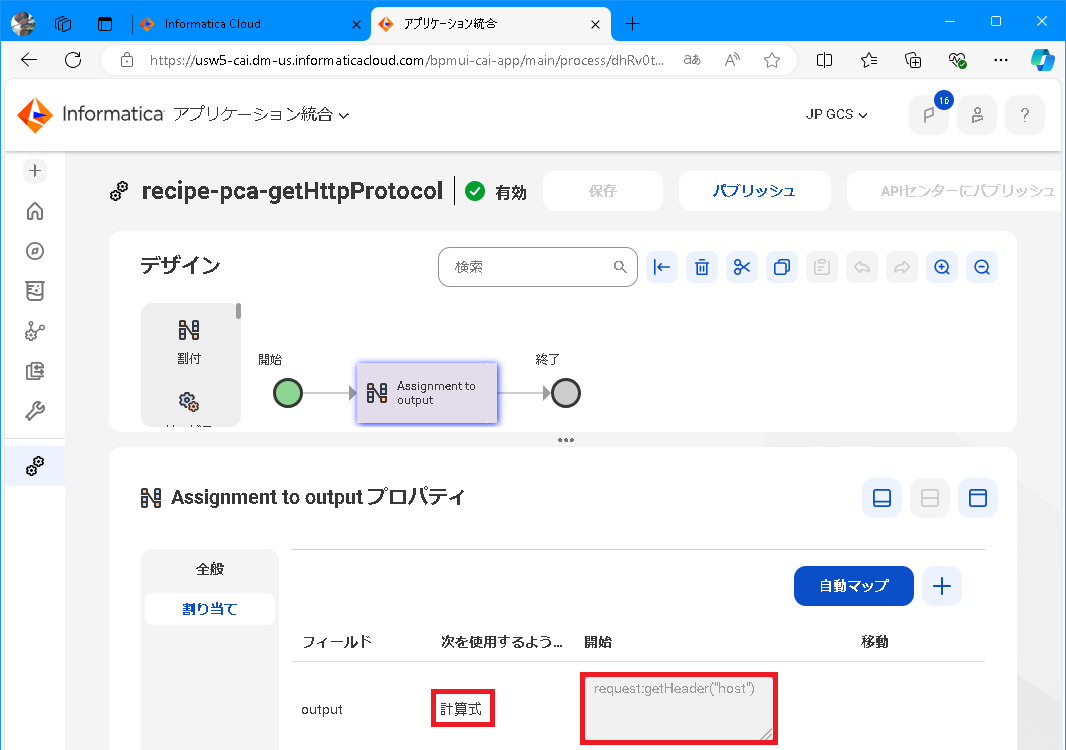Select the gray 終了 end node
The height and width of the screenshot is (750, 1066).
click(x=566, y=393)
